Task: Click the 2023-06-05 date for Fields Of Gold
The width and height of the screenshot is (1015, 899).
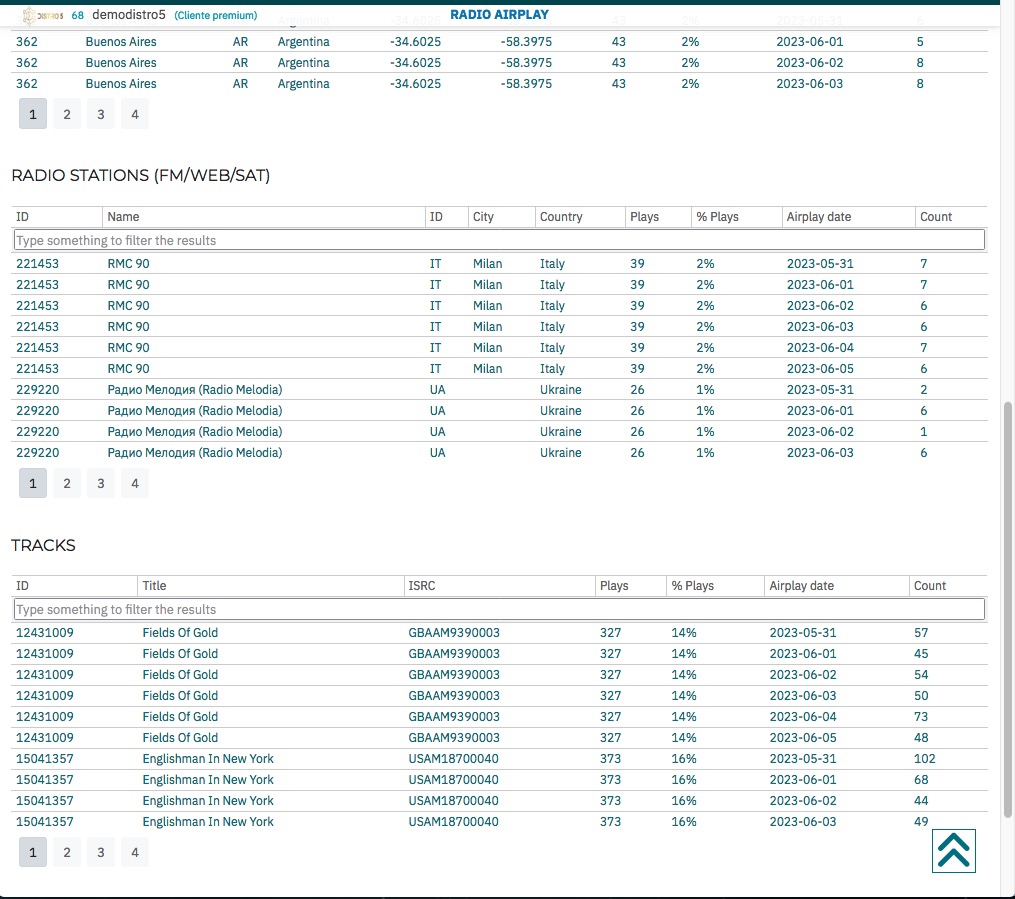Action: 803,737
